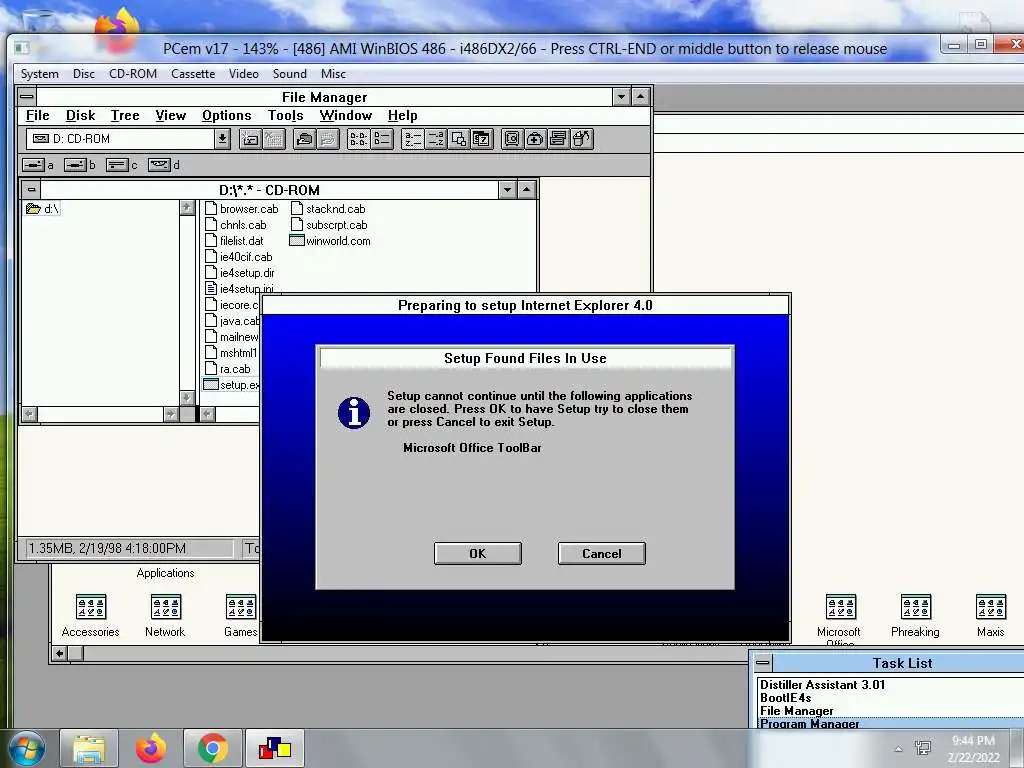The image size is (1024, 768).
Task: Select chnls.cab in file list
Action: [x=236, y=225]
